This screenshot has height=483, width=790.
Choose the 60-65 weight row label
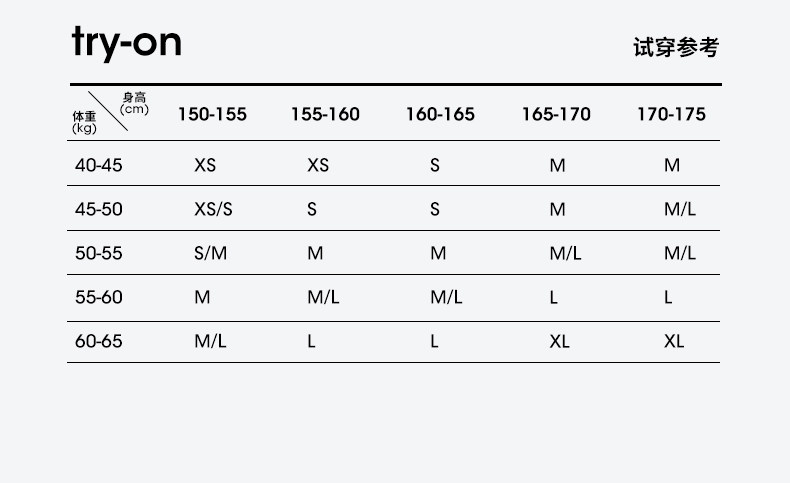98,341
